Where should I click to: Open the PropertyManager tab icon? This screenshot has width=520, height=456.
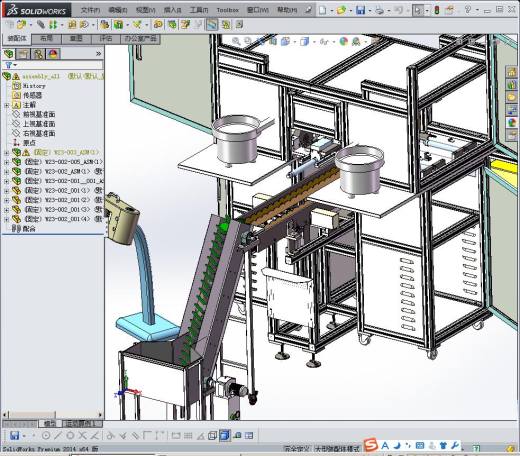23,54
